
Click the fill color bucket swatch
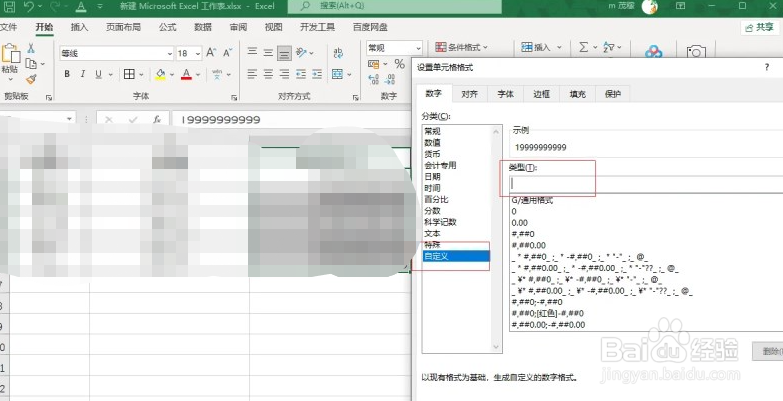tap(160, 74)
